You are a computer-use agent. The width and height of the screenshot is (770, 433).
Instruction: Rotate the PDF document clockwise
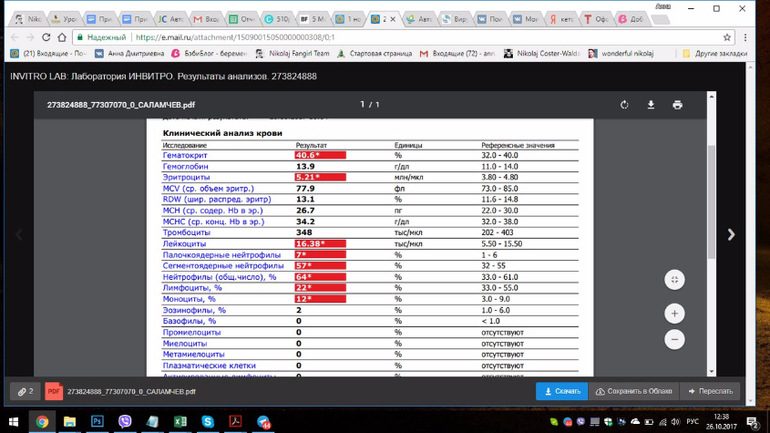coord(624,105)
